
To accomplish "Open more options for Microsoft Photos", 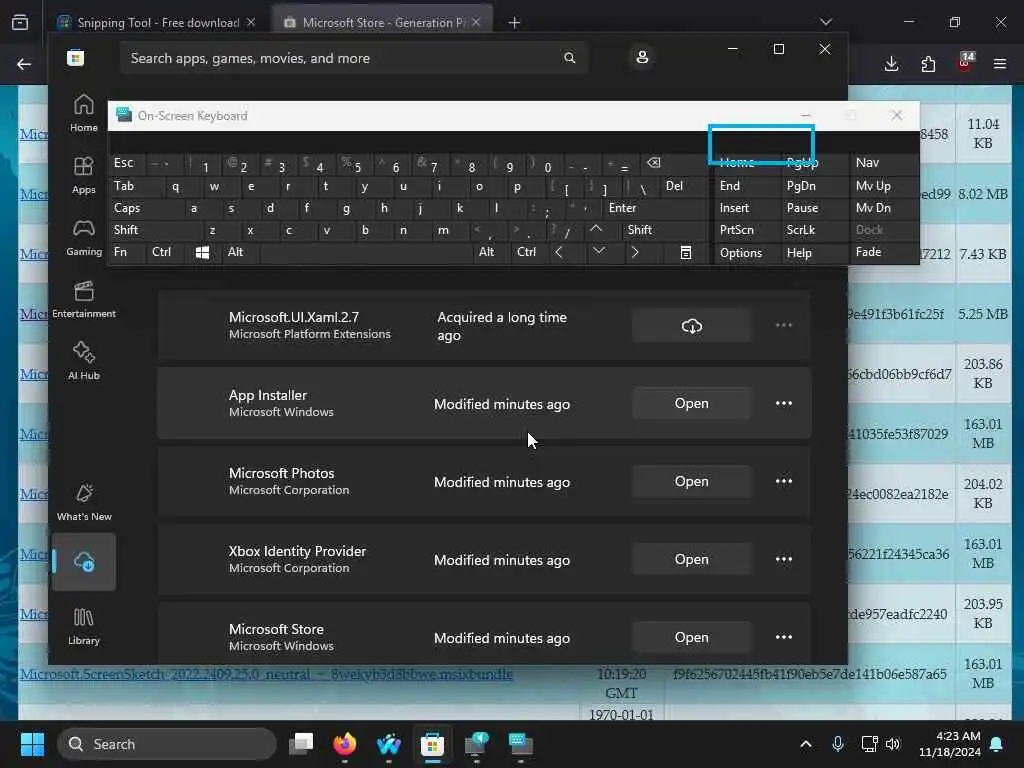I will 784,481.
